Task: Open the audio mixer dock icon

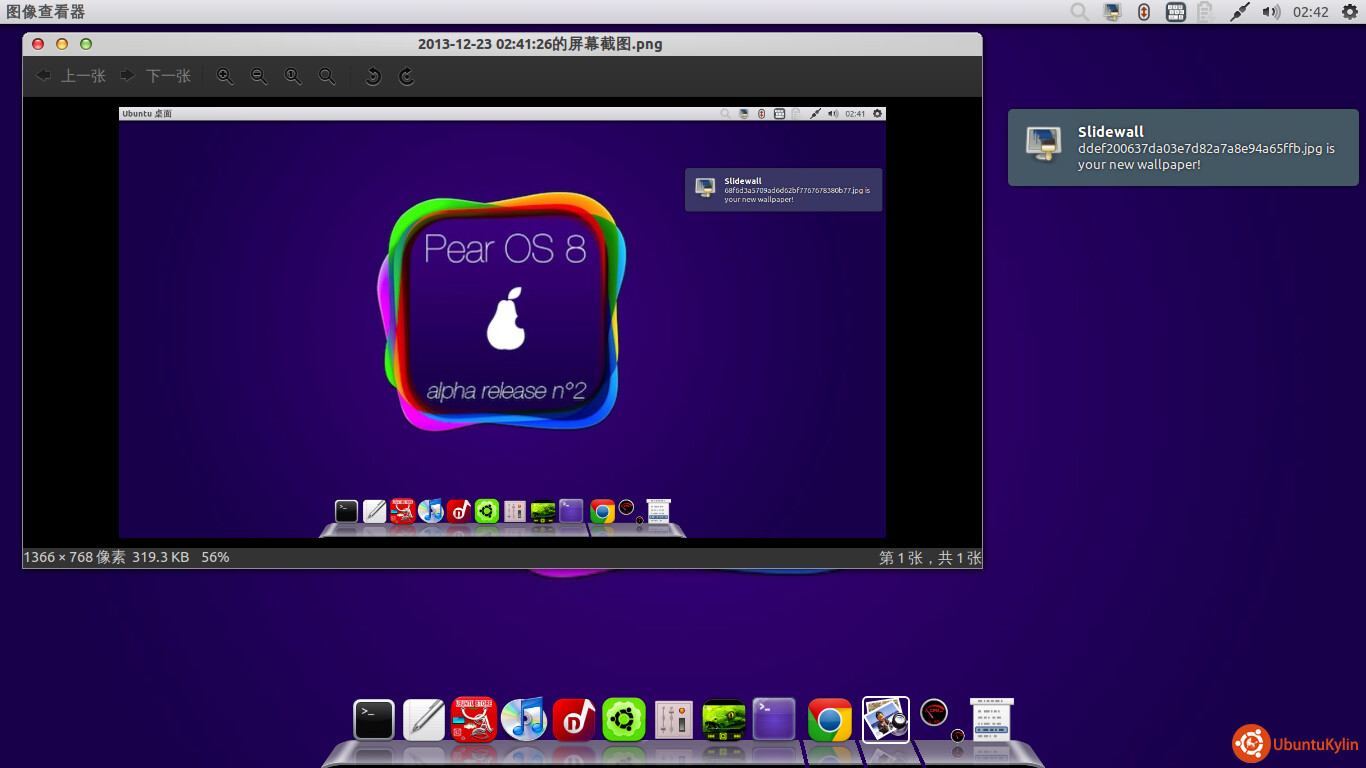Action: 674,719
